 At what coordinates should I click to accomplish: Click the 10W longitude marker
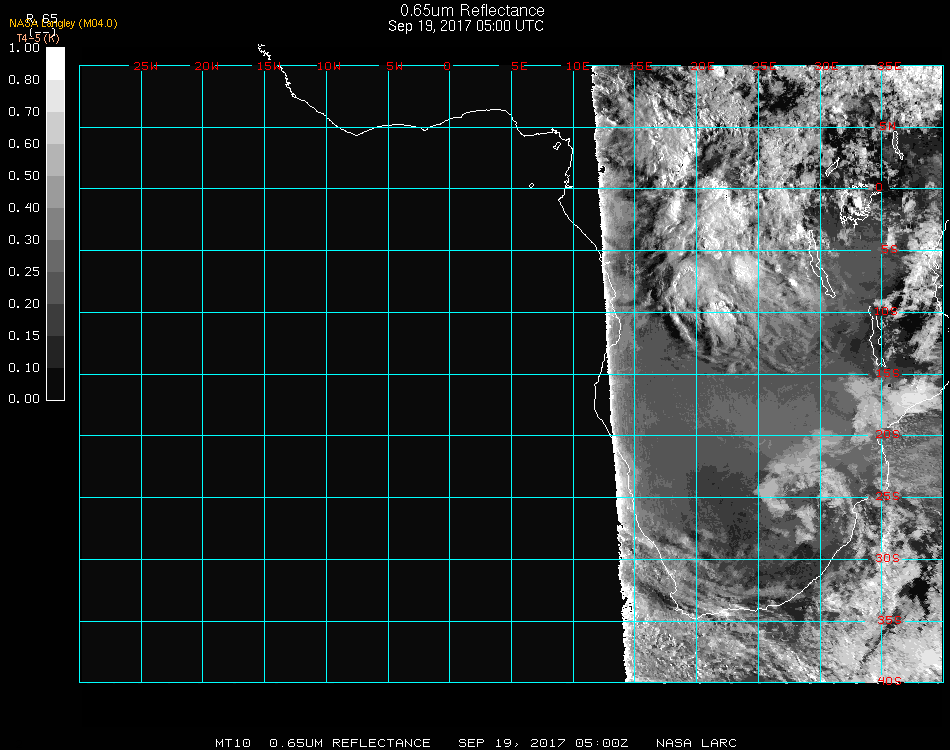pyautogui.click(x=330, y=66)
